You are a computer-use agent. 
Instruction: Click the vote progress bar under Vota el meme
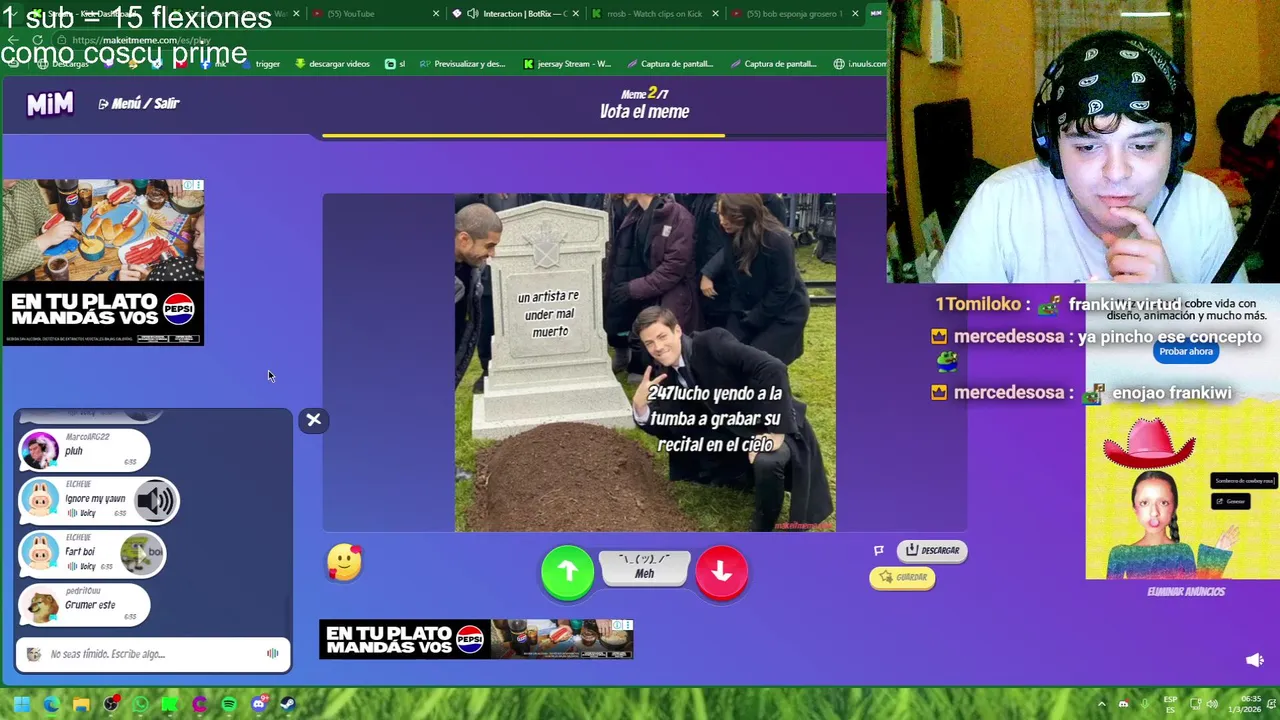(x=604, y=135)
